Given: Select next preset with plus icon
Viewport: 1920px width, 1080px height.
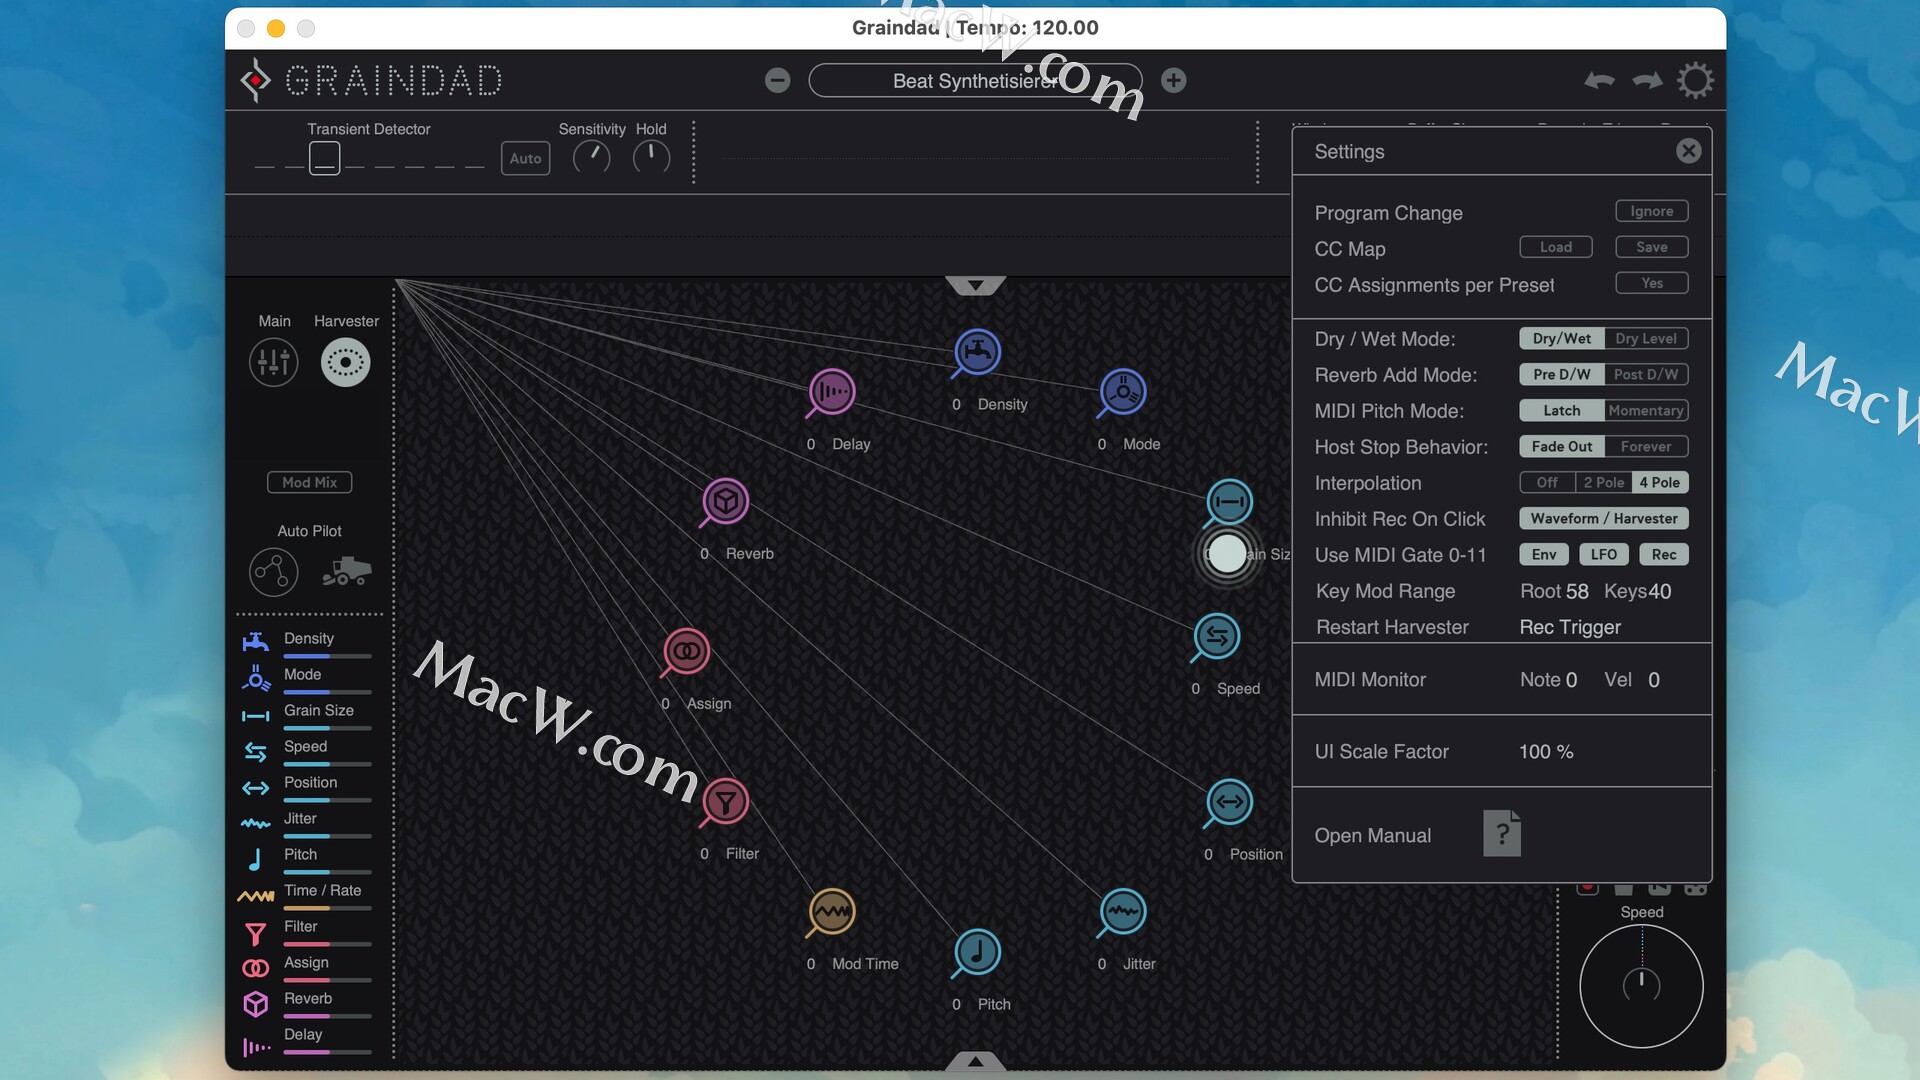Looking at the screenshot, I should pyautogui.click(x=1174, y=80).
